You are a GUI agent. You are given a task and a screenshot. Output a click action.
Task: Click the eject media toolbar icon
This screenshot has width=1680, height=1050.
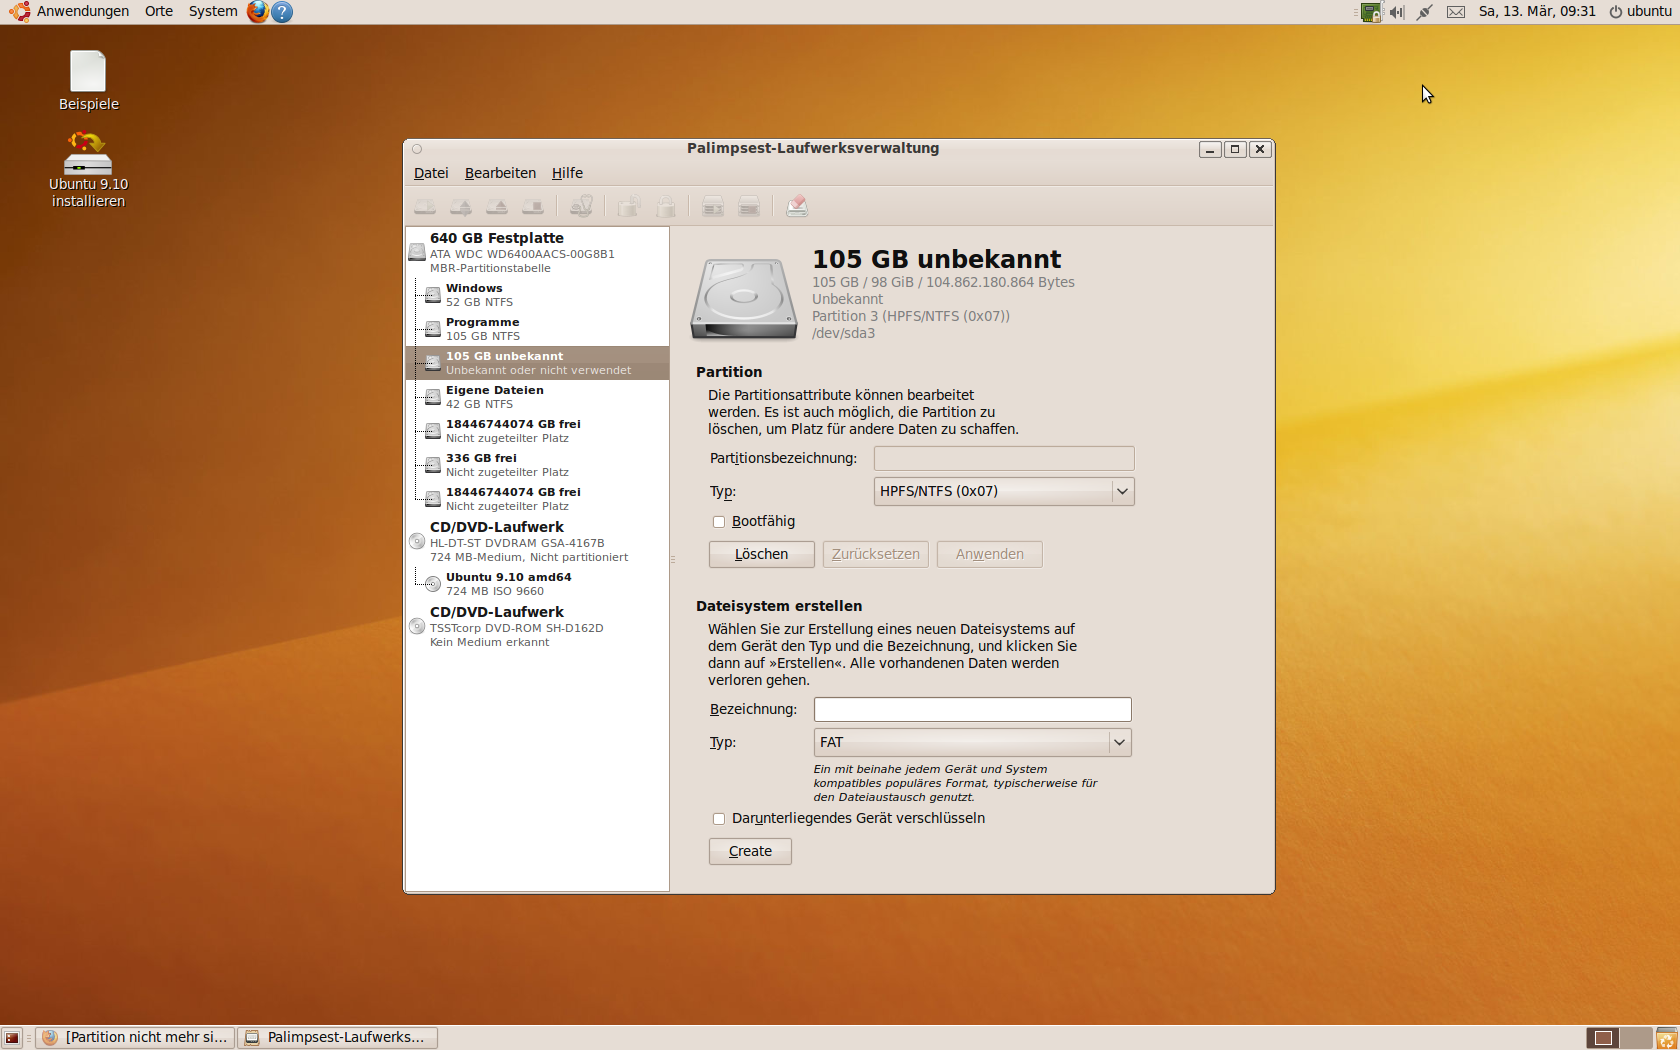(497, 207)
